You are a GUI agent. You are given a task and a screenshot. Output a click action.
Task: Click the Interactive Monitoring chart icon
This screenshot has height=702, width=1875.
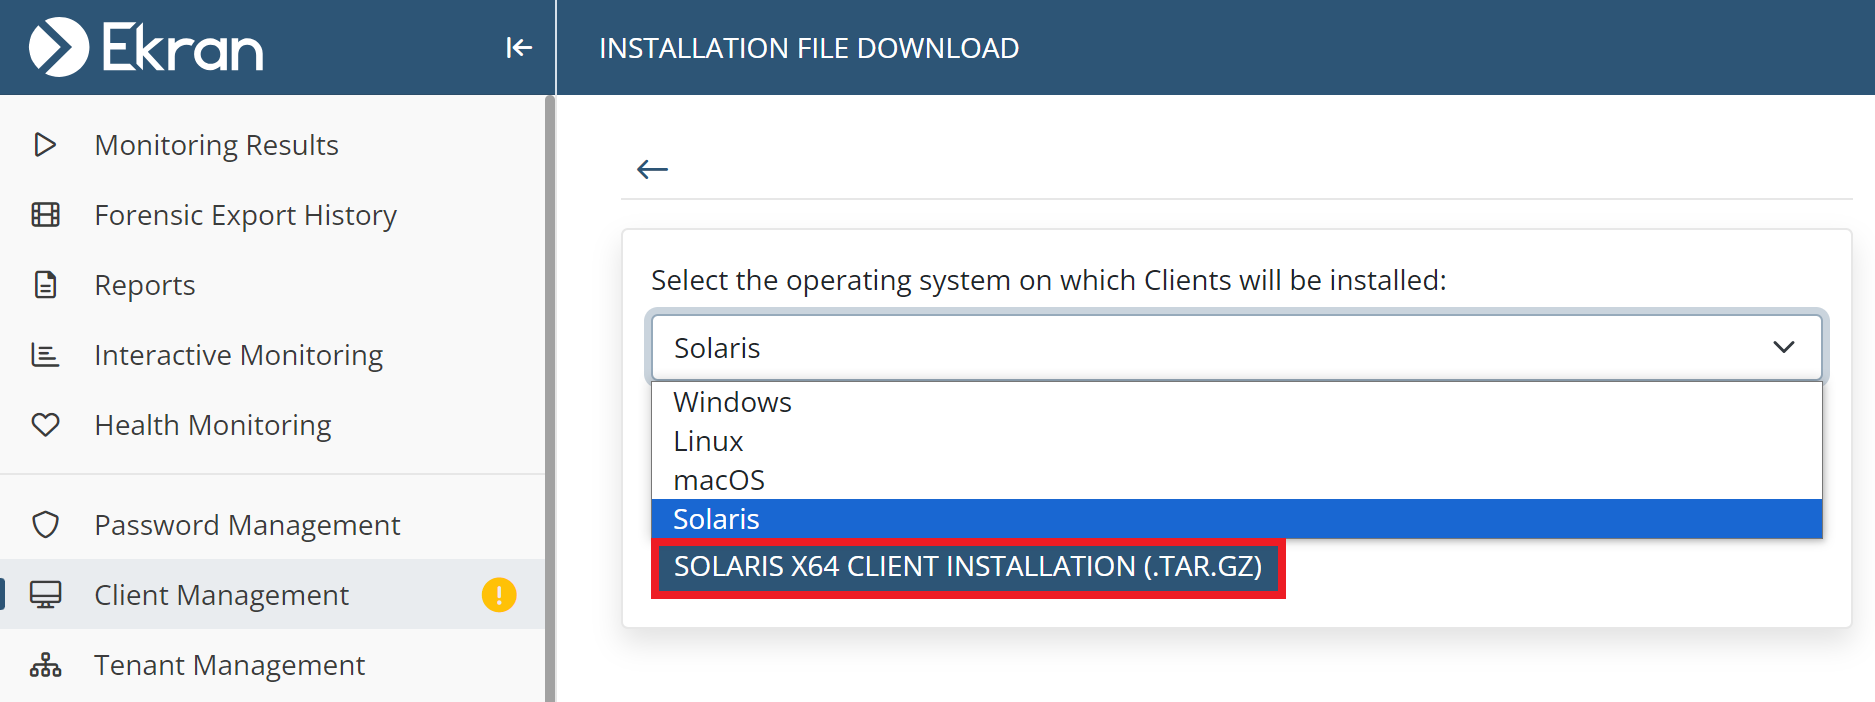46,355
